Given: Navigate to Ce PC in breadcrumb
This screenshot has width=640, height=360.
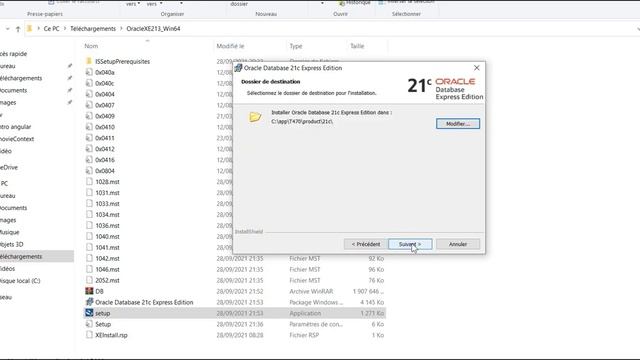Looking at the screenshot, I should (51, 29).
